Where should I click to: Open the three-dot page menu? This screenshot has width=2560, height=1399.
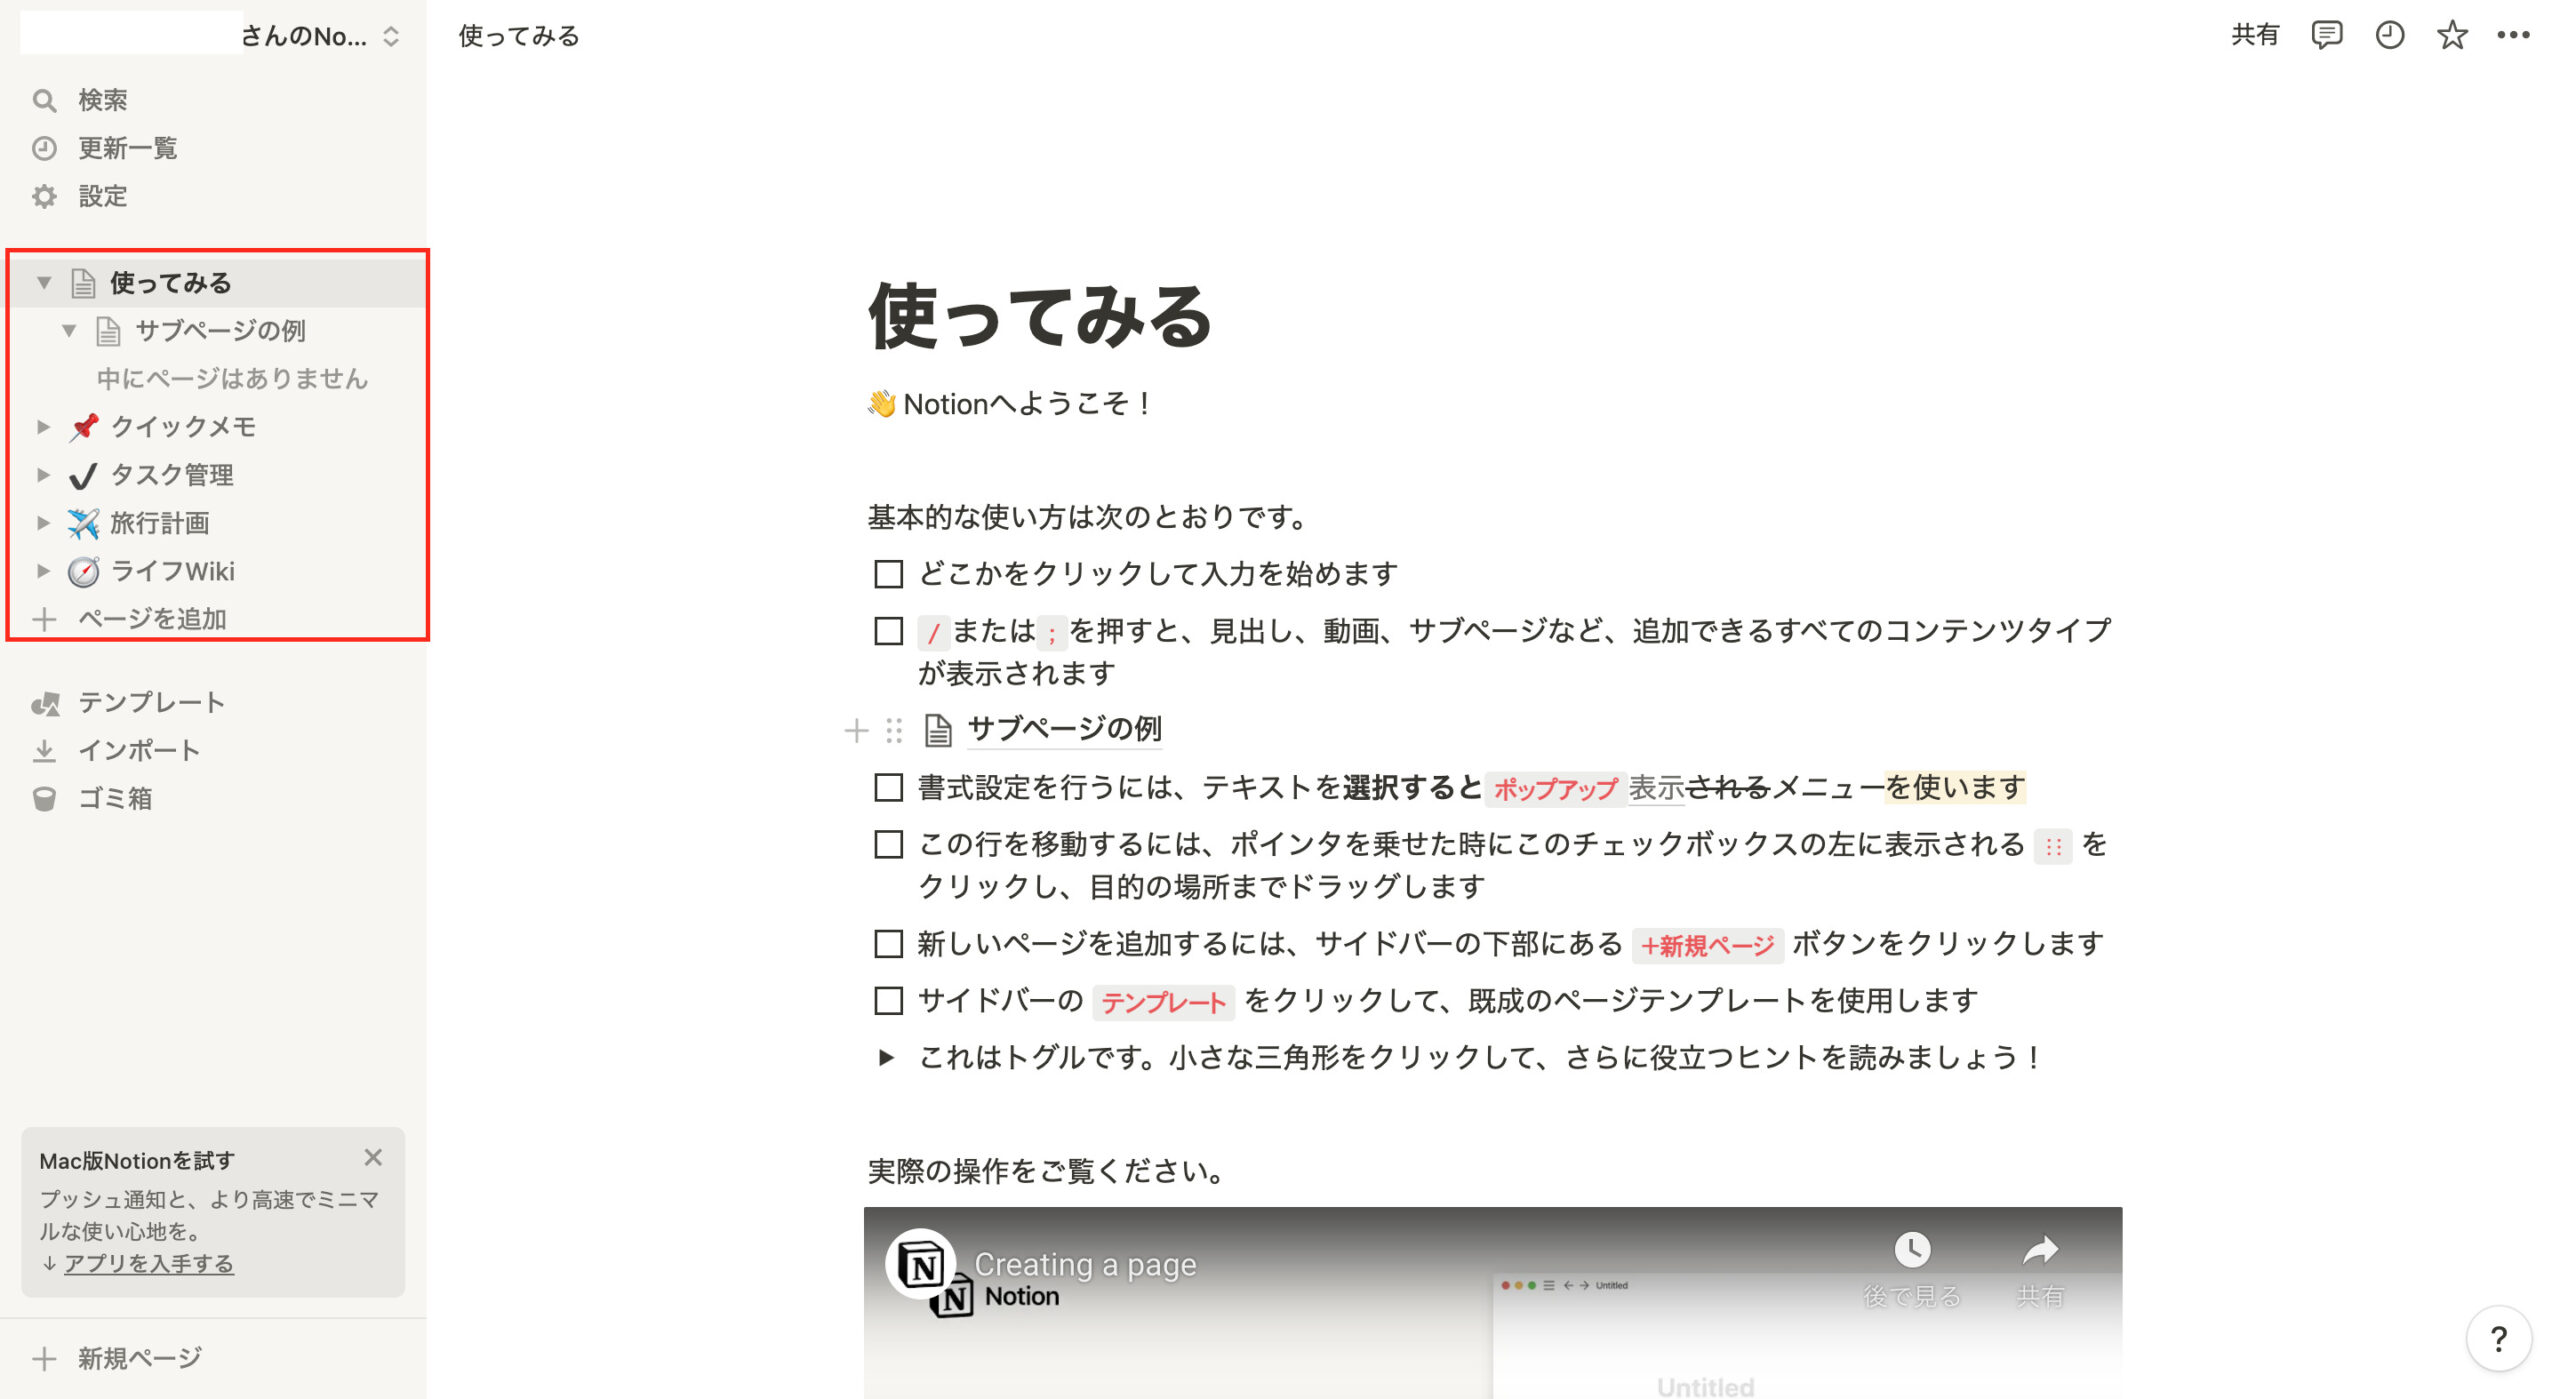click(2513, 35)
